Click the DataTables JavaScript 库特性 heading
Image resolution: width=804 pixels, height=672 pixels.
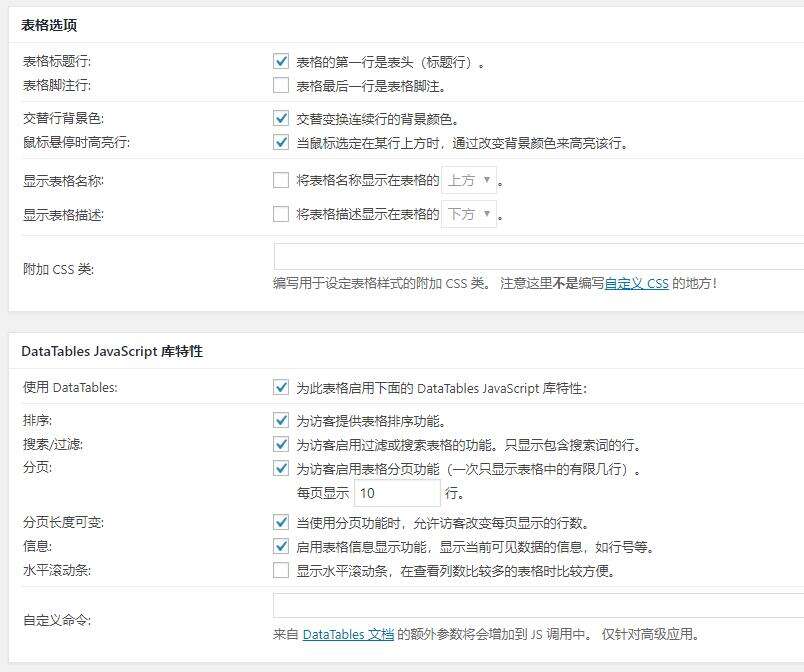112,351
